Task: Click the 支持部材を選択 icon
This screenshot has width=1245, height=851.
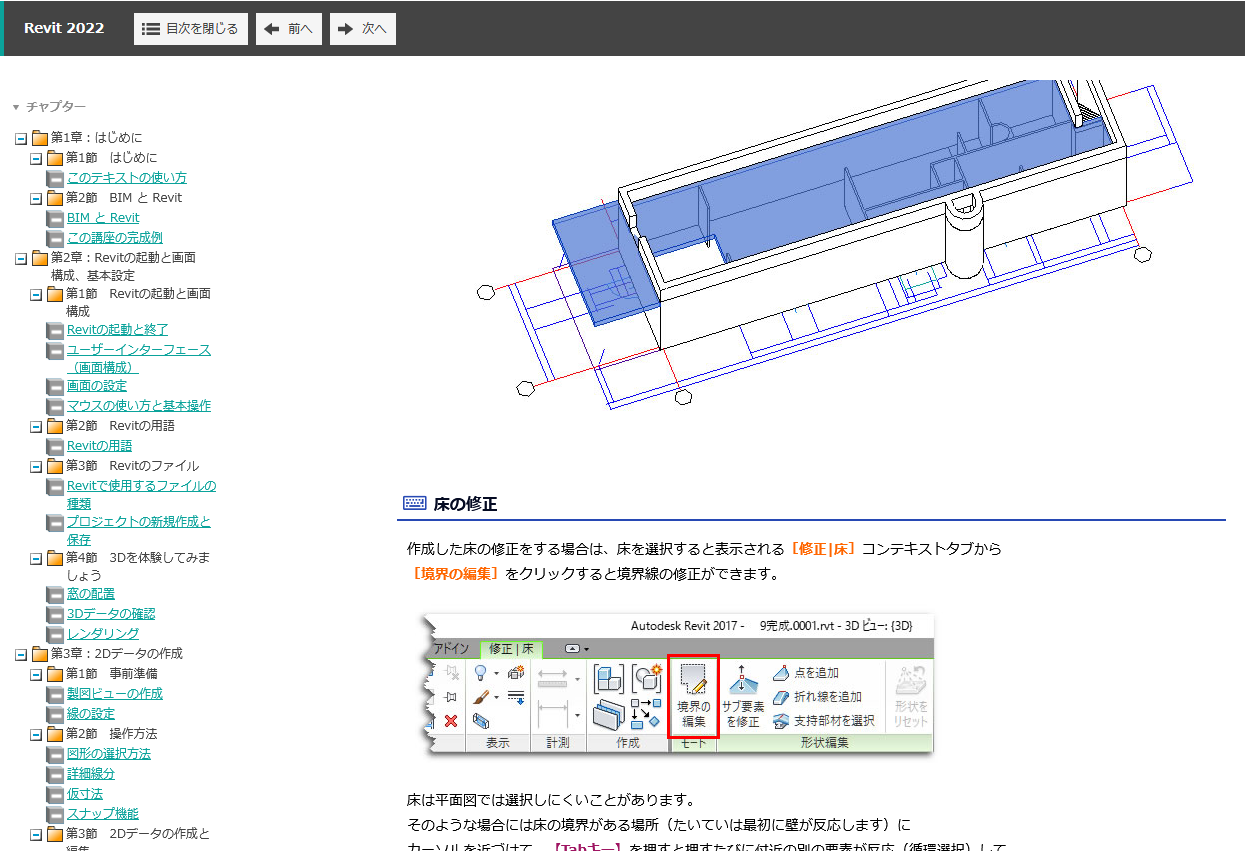Action: (x=782, y=720)
